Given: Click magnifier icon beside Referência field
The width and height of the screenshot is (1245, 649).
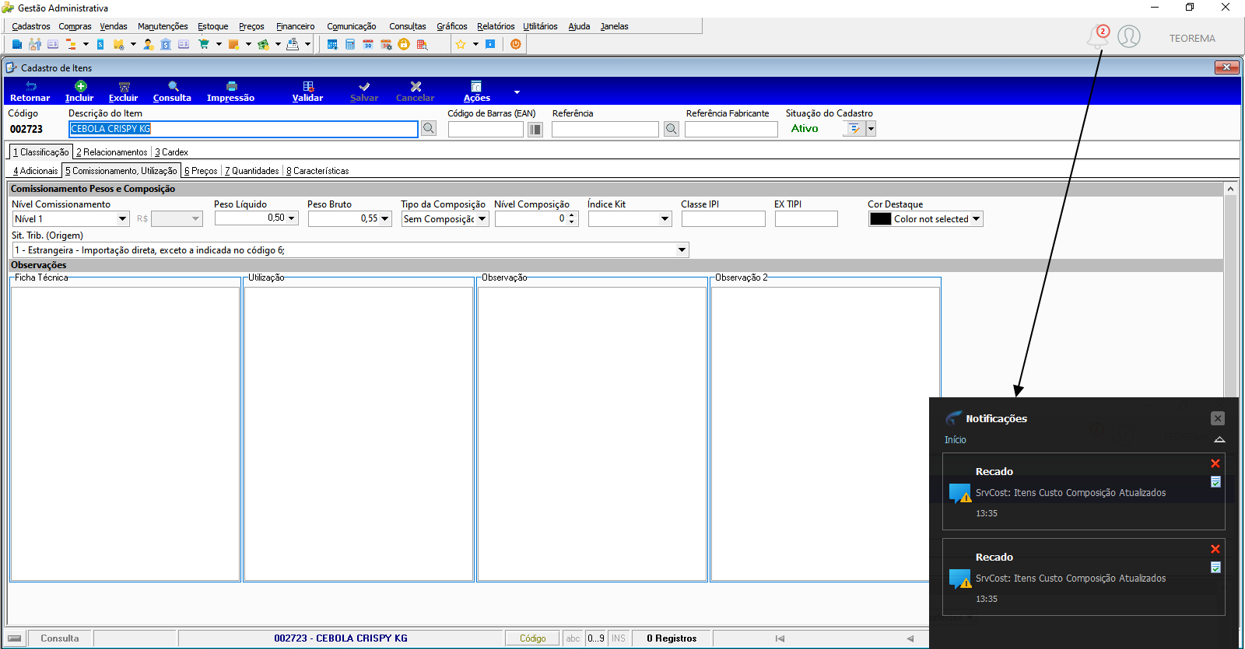Looking at the screenshot, I should 671,129.
